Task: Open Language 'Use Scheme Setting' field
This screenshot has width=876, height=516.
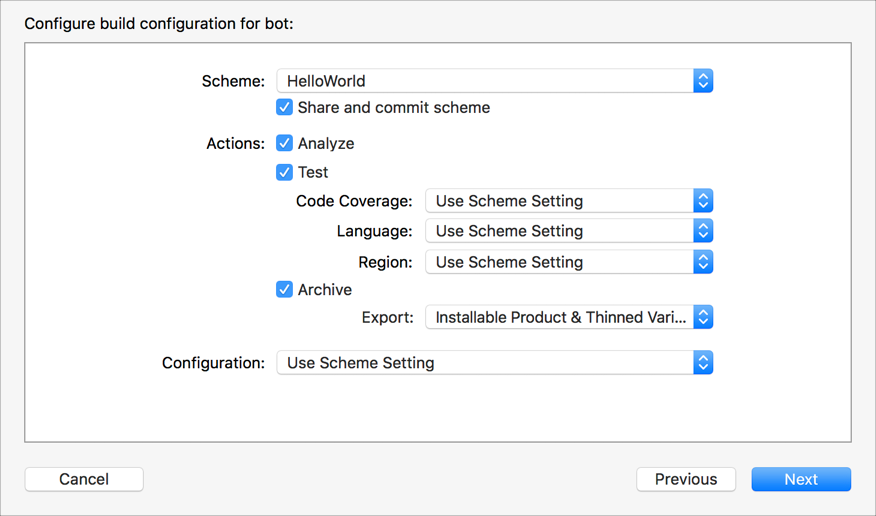Action: pyautogui.click(x=559, y=231)
